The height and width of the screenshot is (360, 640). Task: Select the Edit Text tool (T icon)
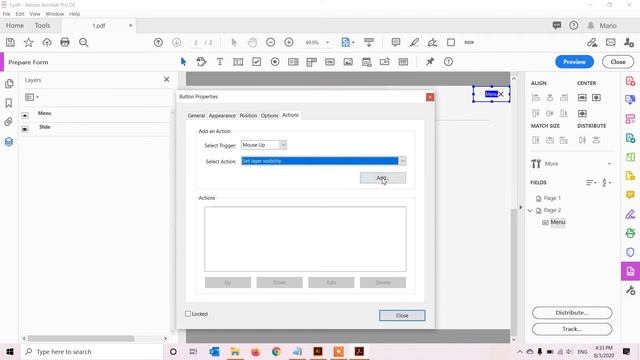pyautogui.click(x=220, y=62)
